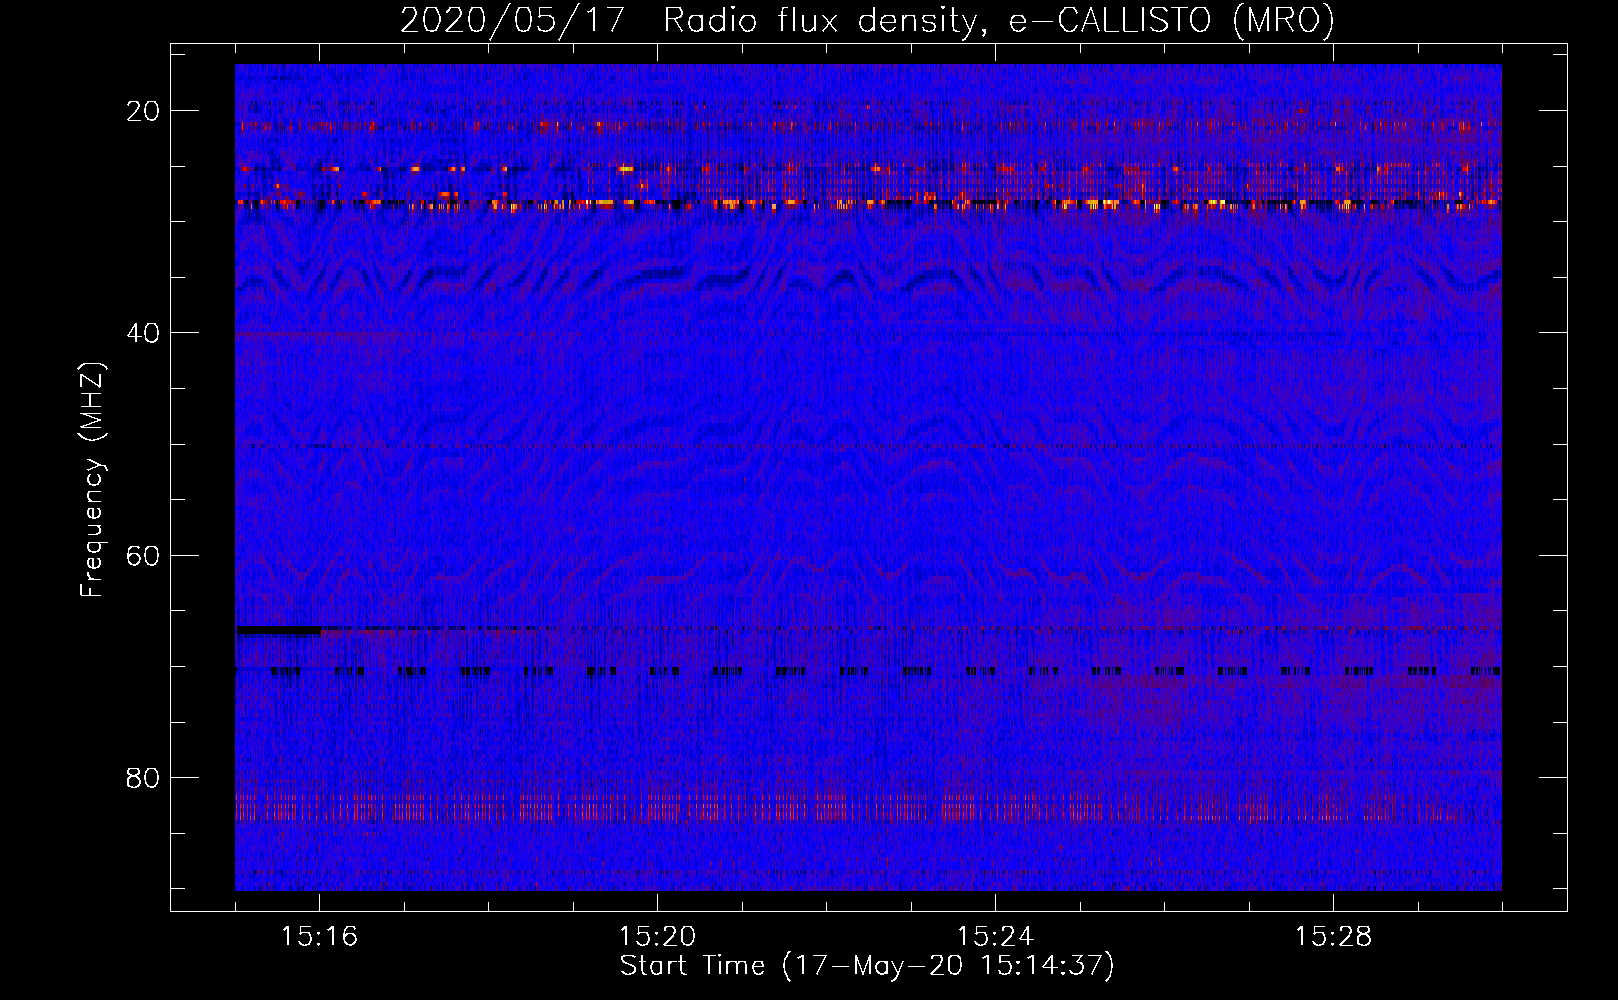The width and height of the screenshot is (1618, 1000).
Task: Select the 15:16 time axis label
Action: click(319, 937)
